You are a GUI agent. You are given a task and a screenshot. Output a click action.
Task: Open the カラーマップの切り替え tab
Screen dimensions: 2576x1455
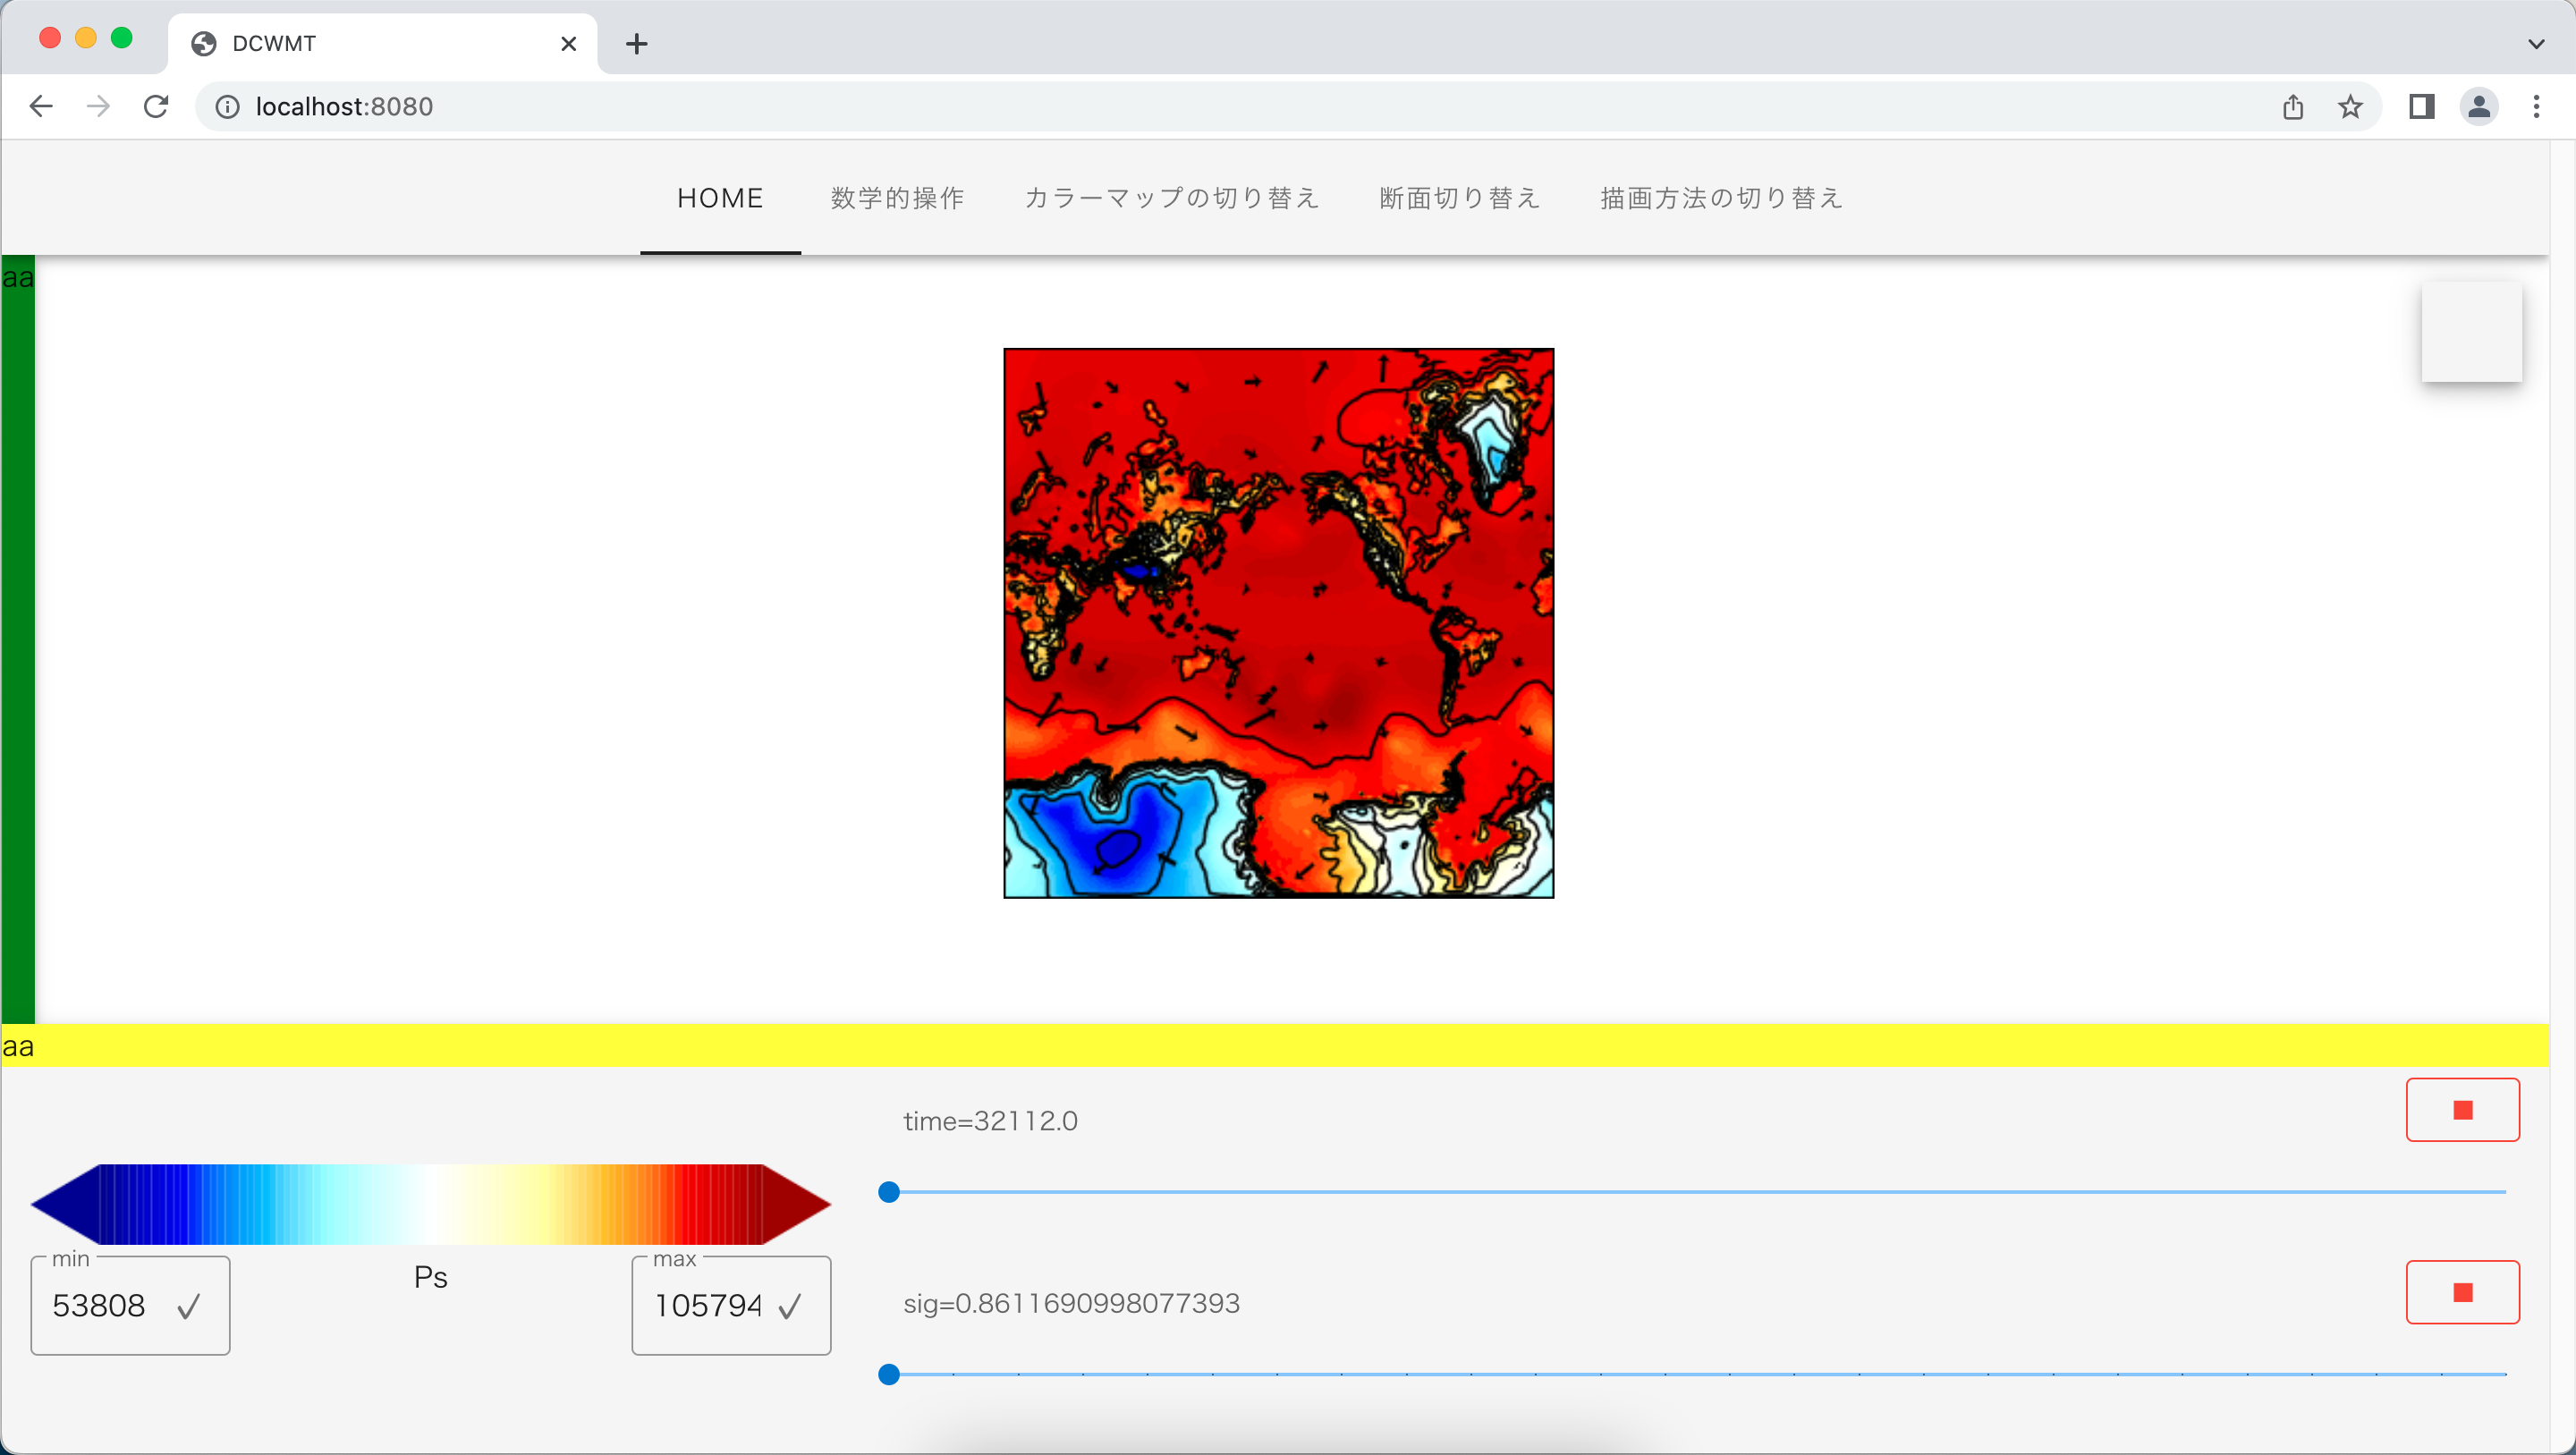(x=1171, y=198)
